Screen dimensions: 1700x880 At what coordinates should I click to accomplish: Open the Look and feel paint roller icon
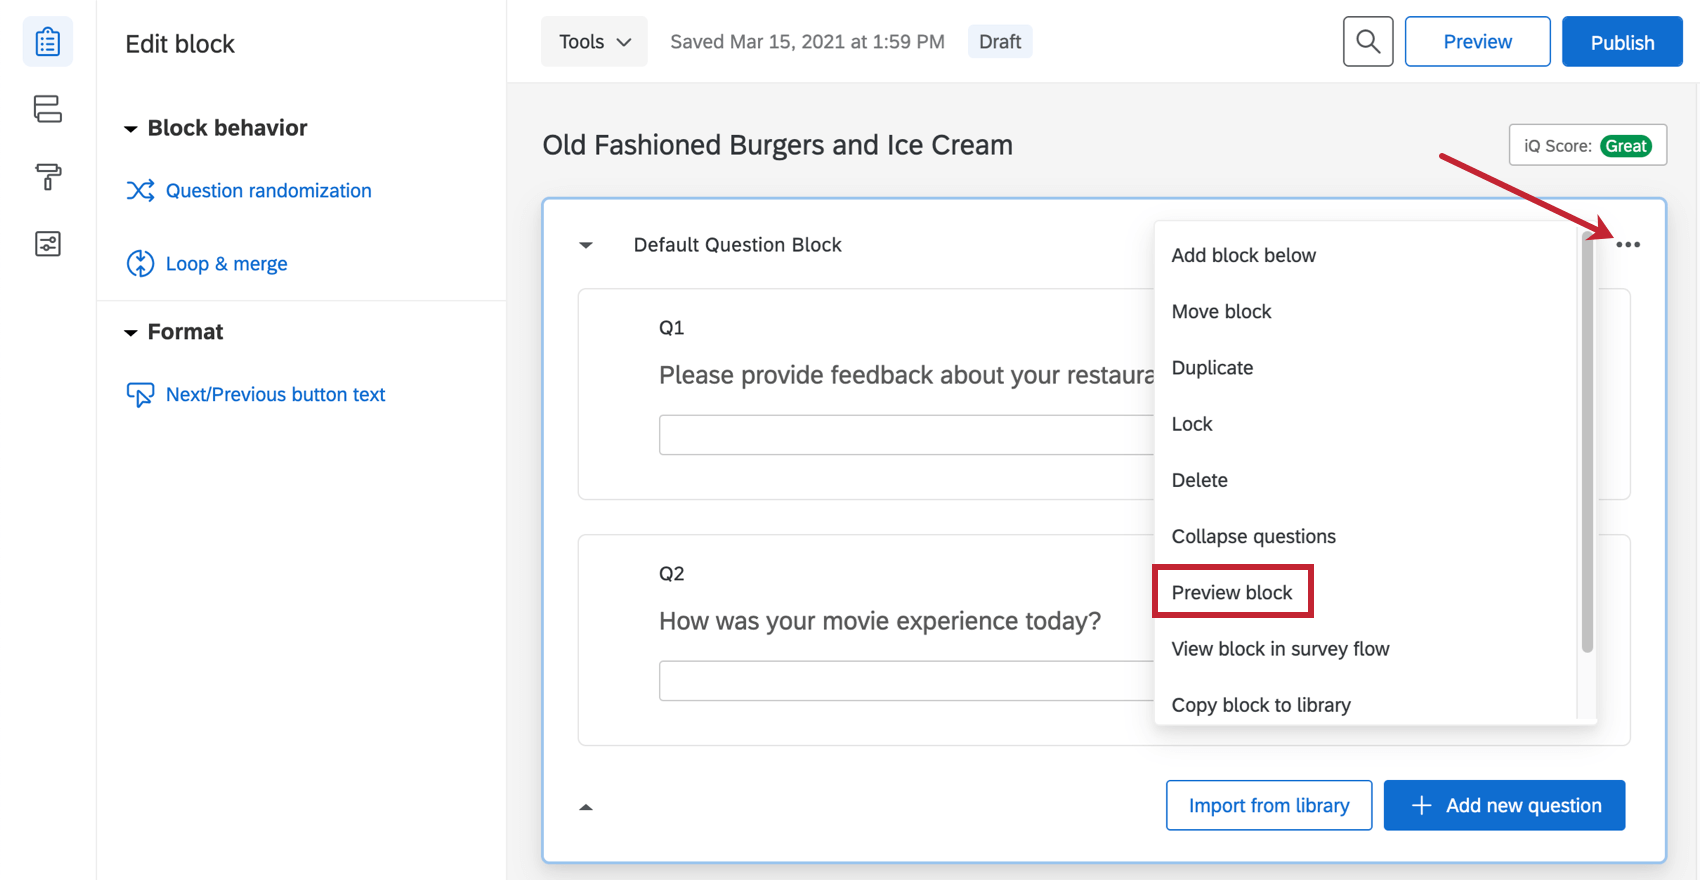point(48,177)
